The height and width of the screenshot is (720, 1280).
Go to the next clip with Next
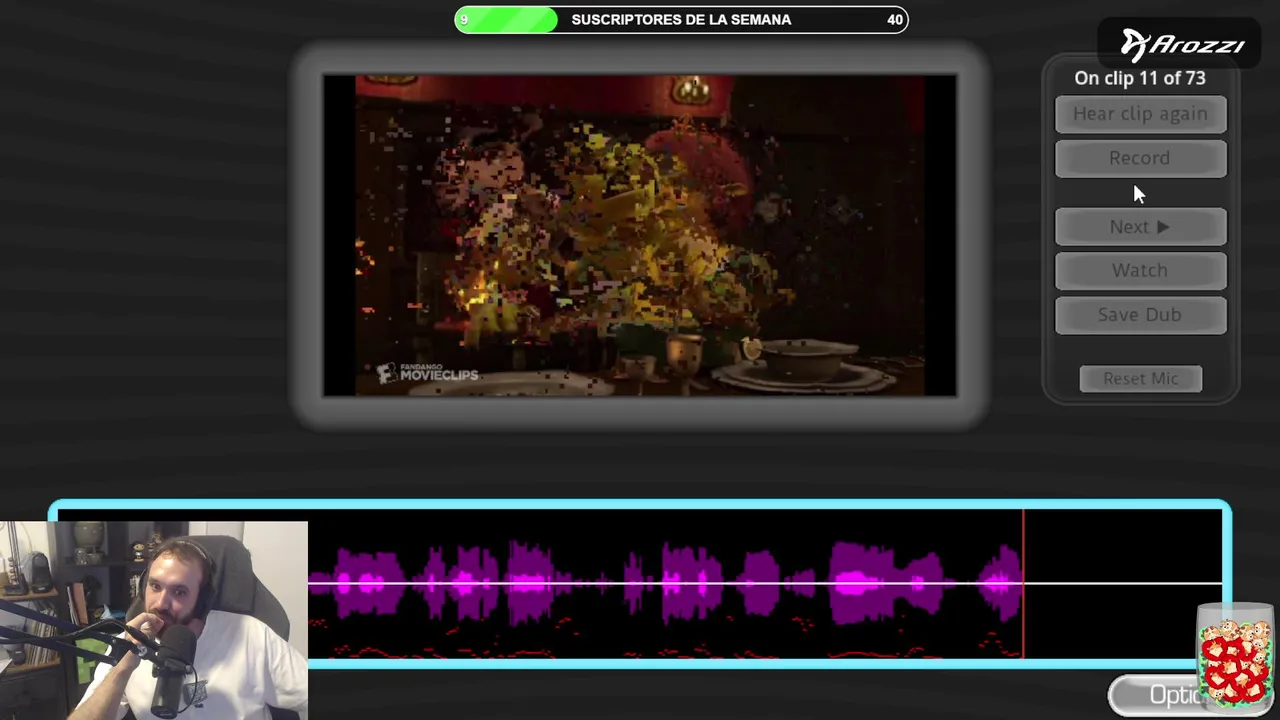tap(1140, 227)
